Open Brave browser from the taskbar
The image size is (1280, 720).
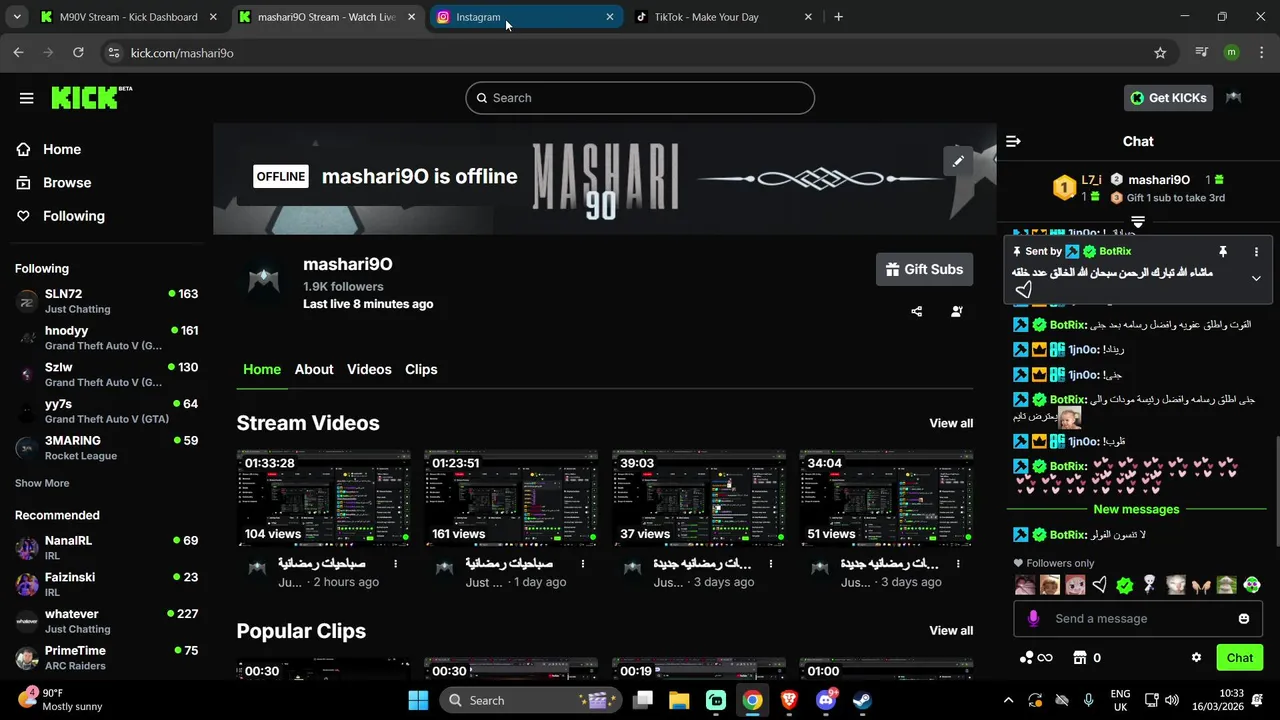789,700
